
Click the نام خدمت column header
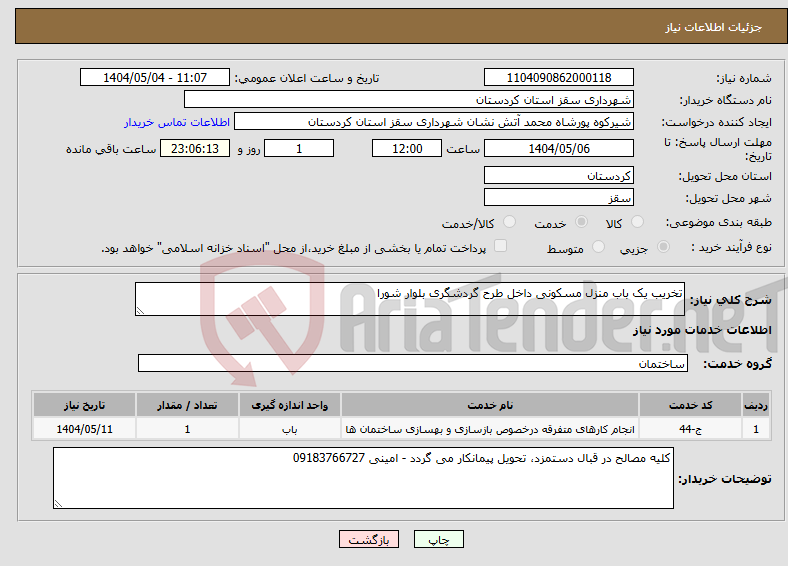point(490,405)
